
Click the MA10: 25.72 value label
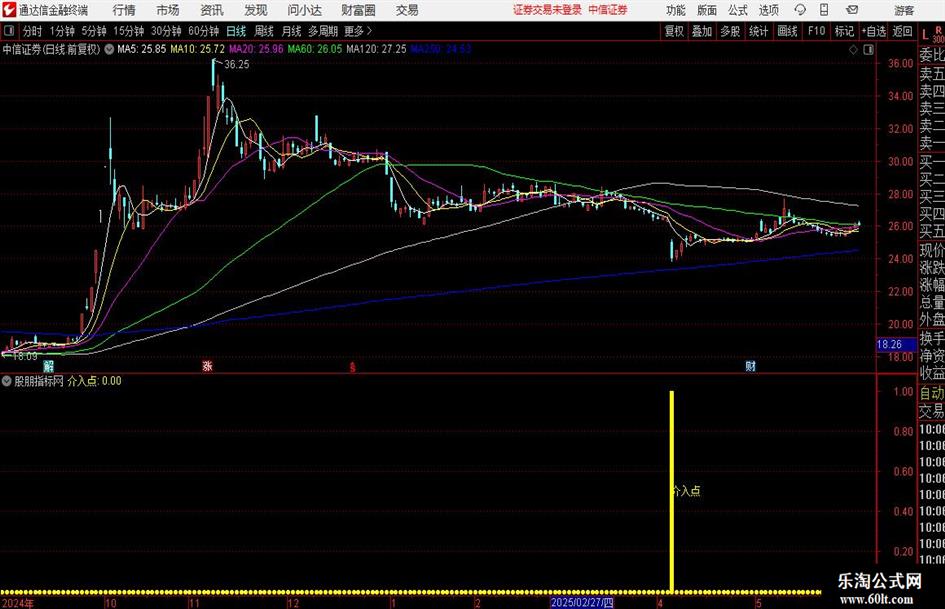(x=198, y=49)
